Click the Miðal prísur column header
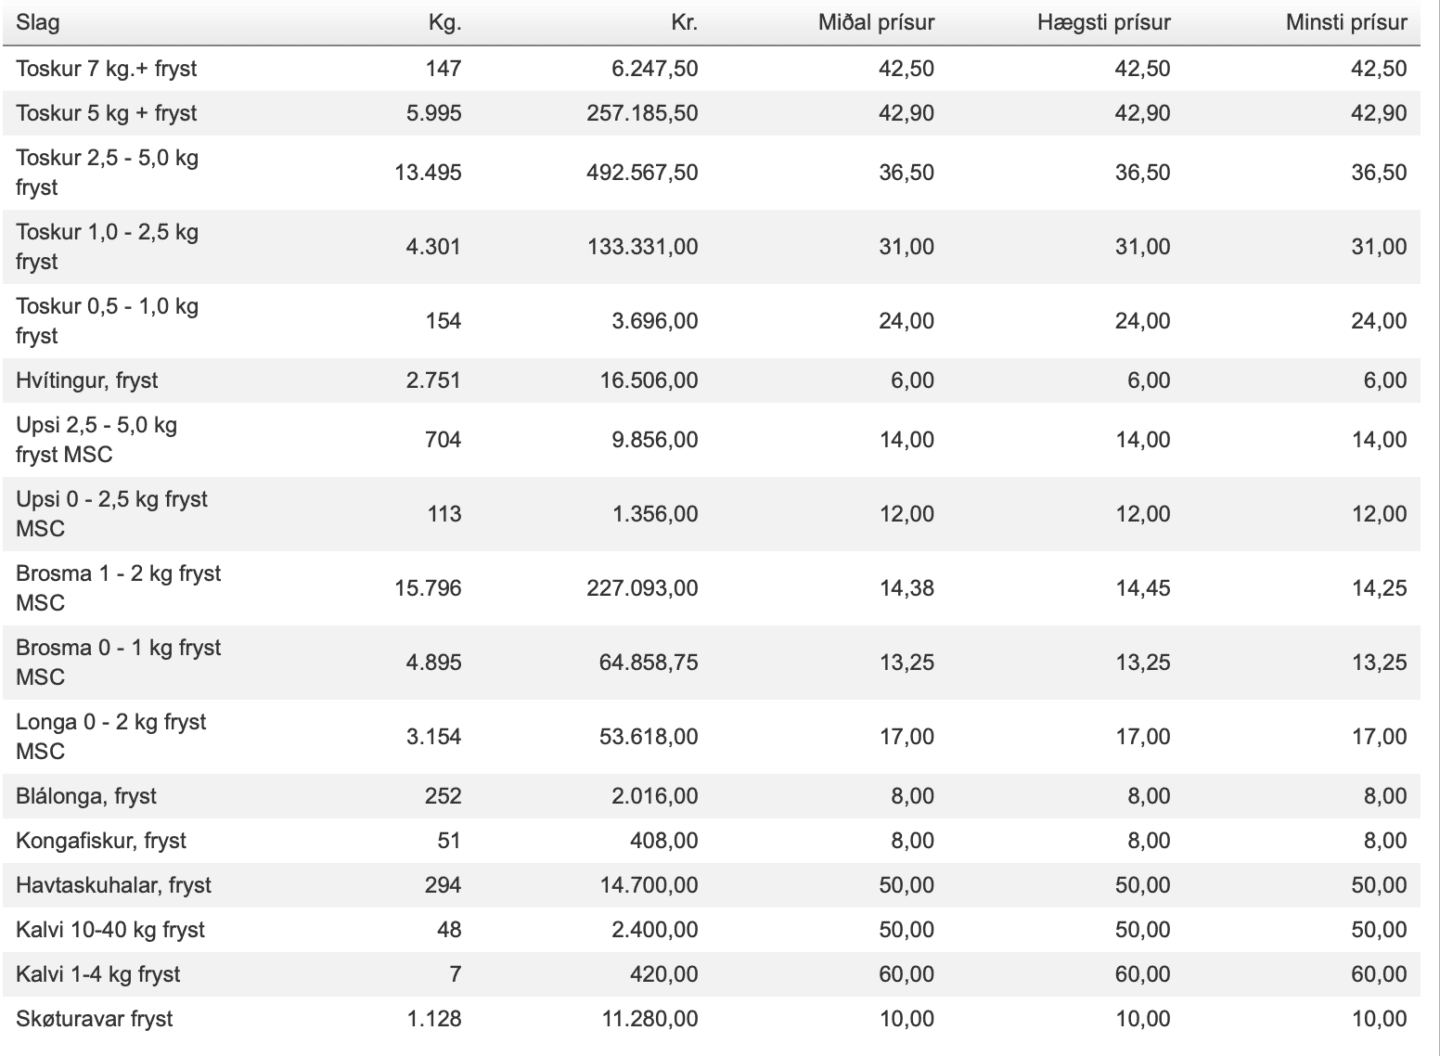1440x1056 pixels. coord(876,22)
